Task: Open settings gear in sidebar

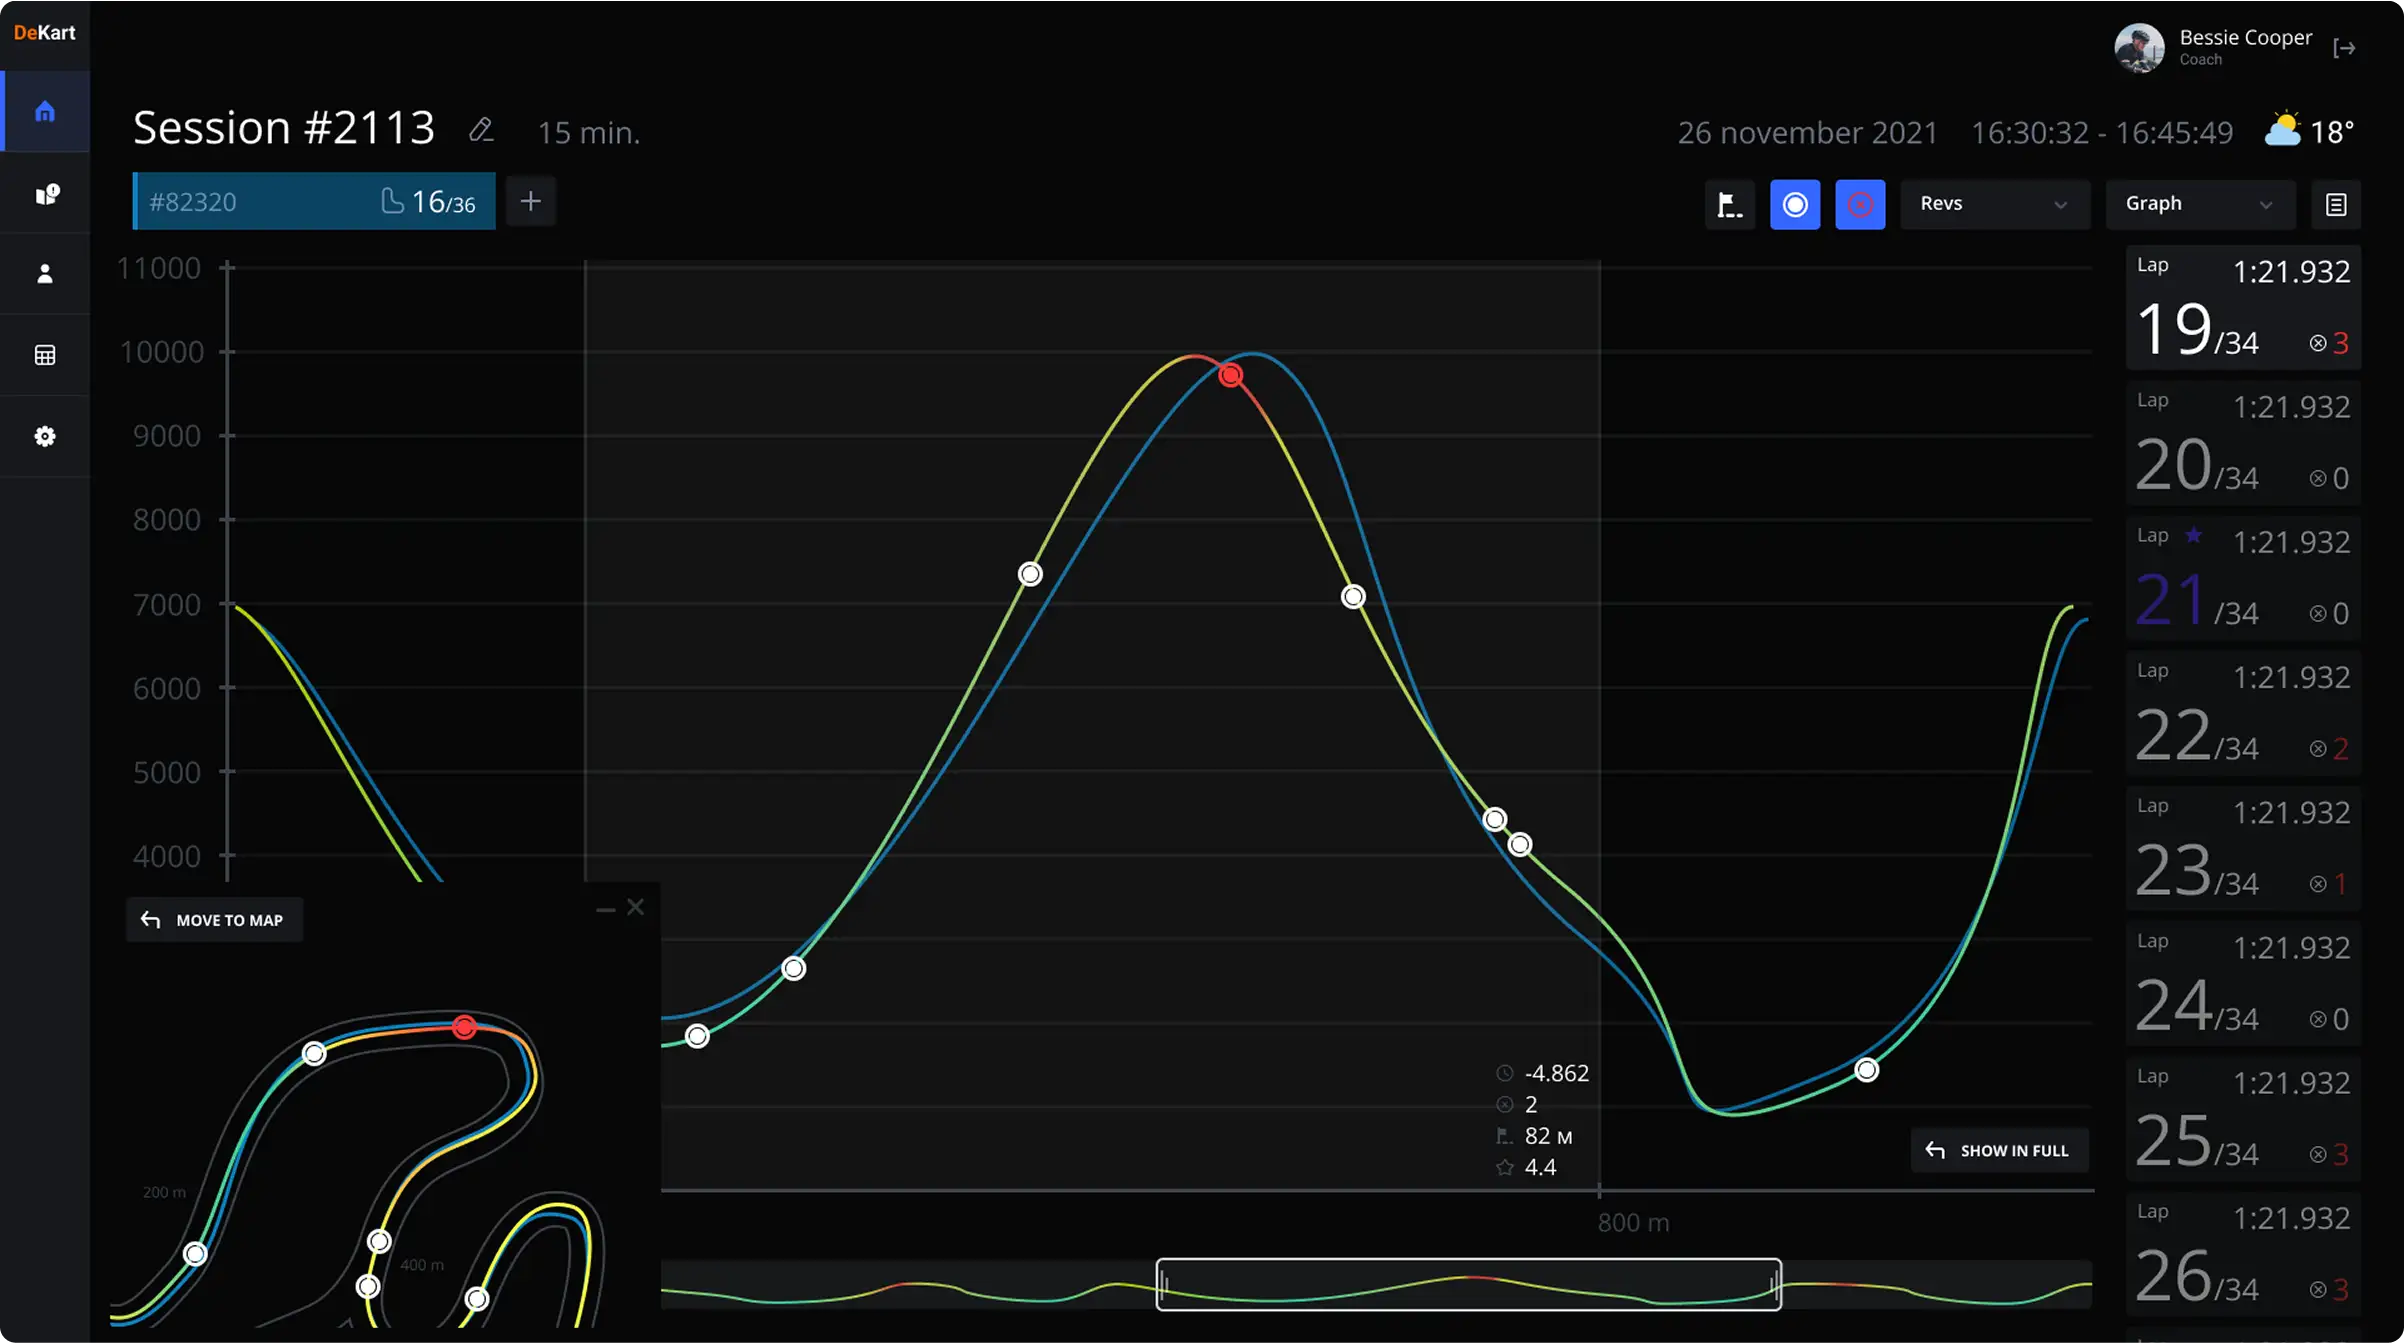Action: [x=45, y=436]
